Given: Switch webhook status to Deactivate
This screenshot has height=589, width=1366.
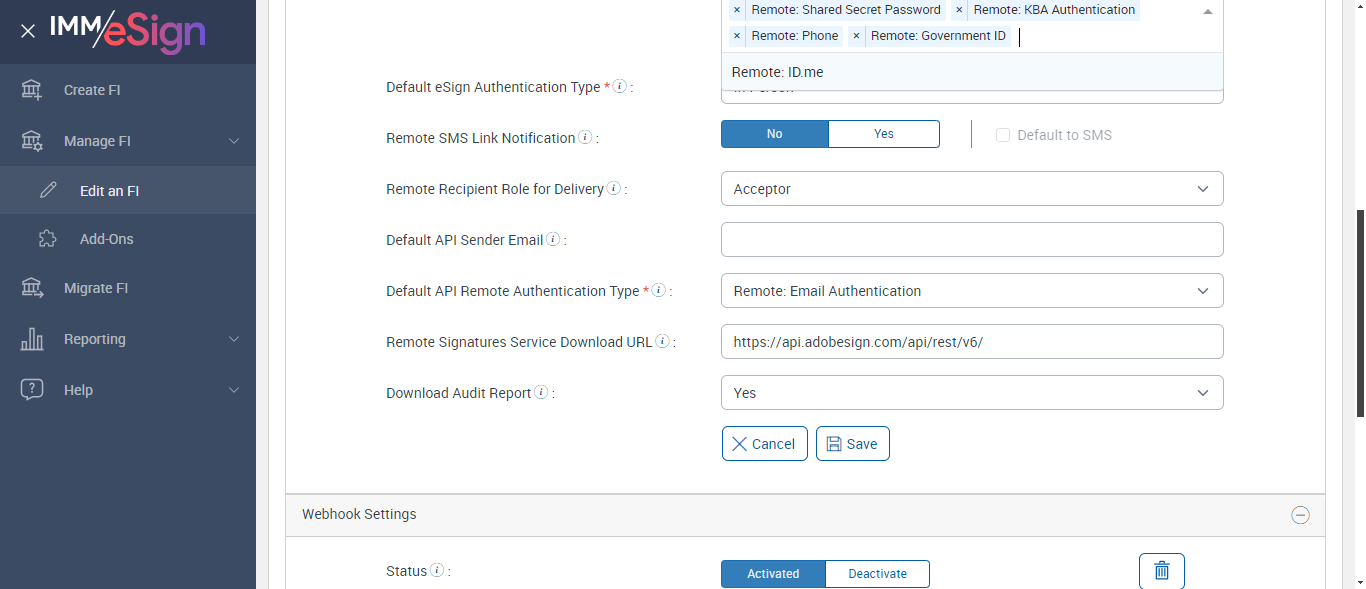Looking at the screenshot, I should (x=877, y=574).
